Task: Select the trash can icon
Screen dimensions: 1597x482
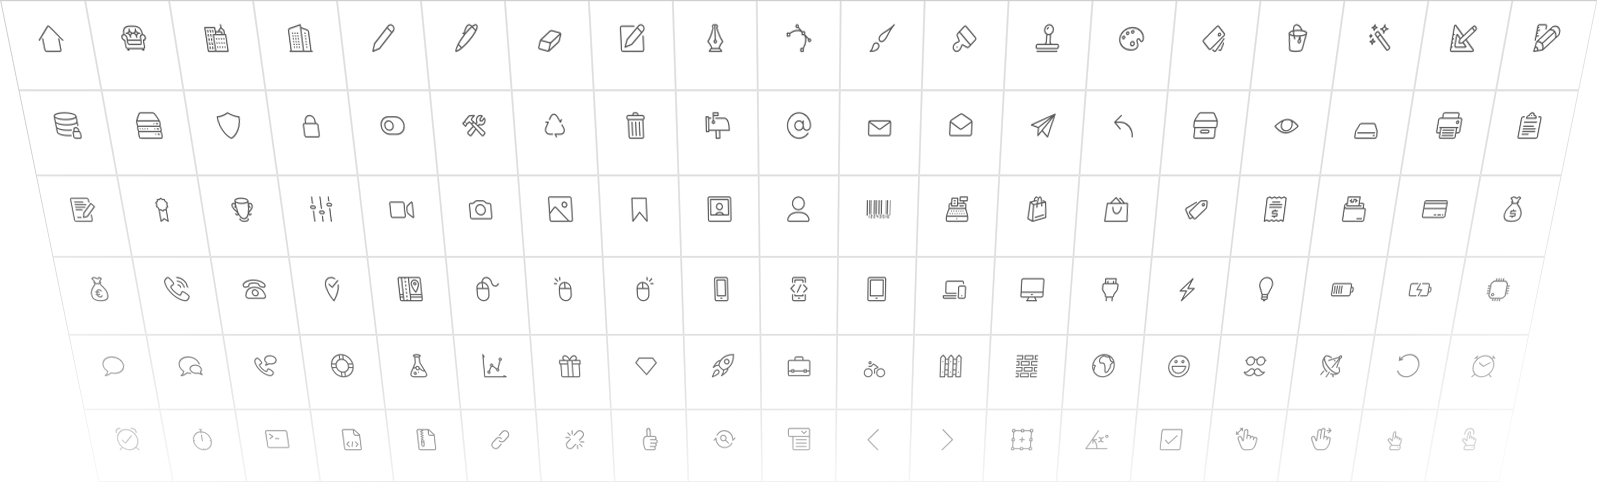Action: (636, 125)
